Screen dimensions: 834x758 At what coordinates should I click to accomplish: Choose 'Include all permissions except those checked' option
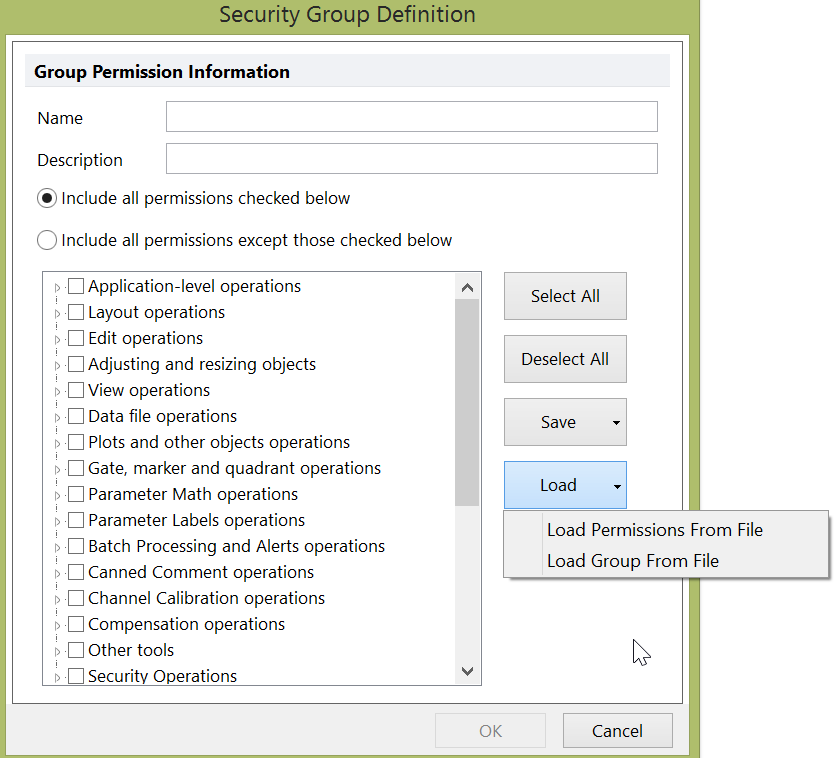[x=47, y=241]
